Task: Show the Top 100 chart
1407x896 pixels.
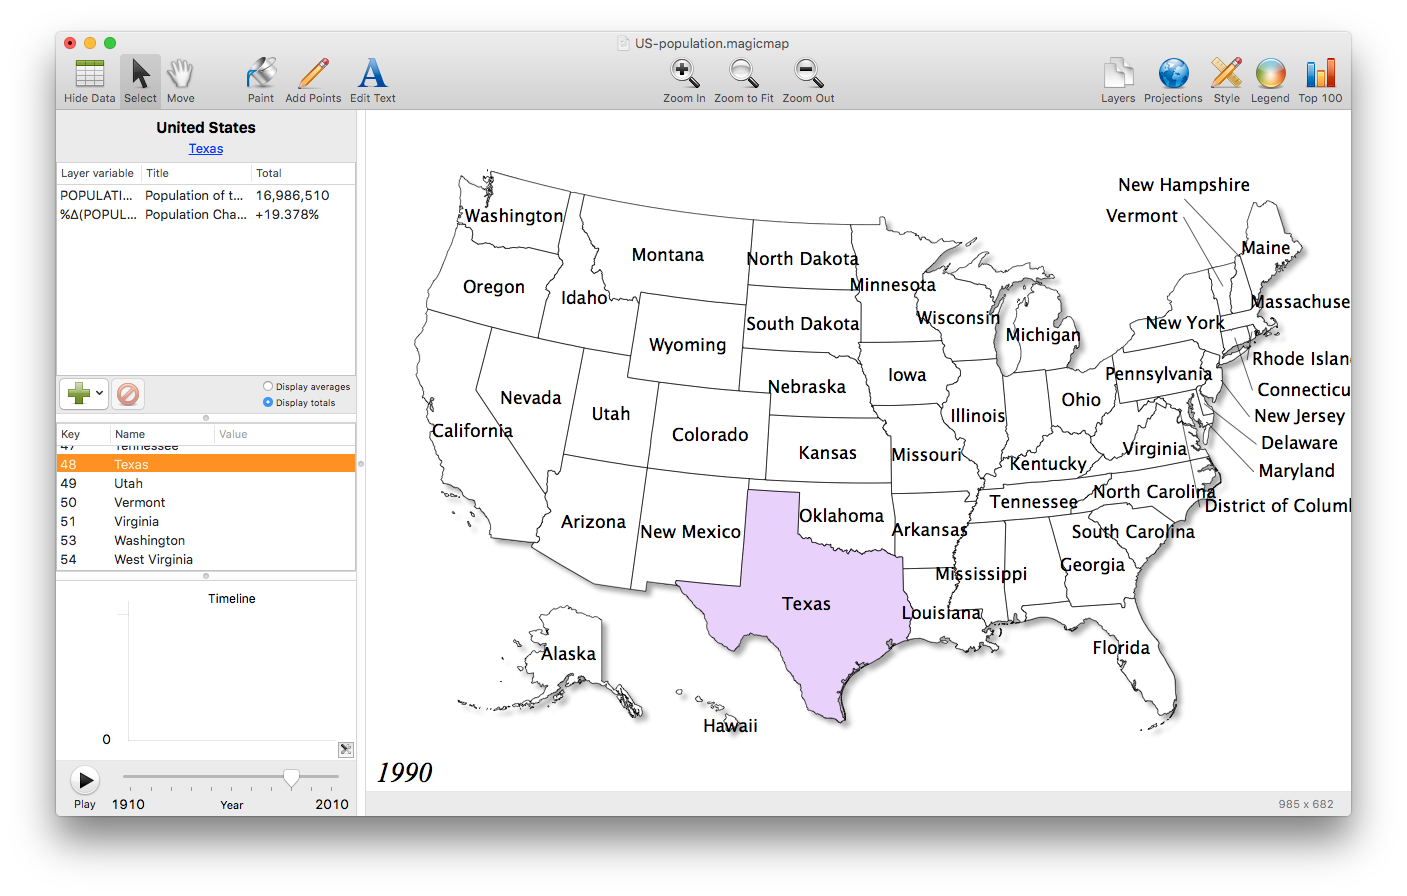Action: point(1320,80)
